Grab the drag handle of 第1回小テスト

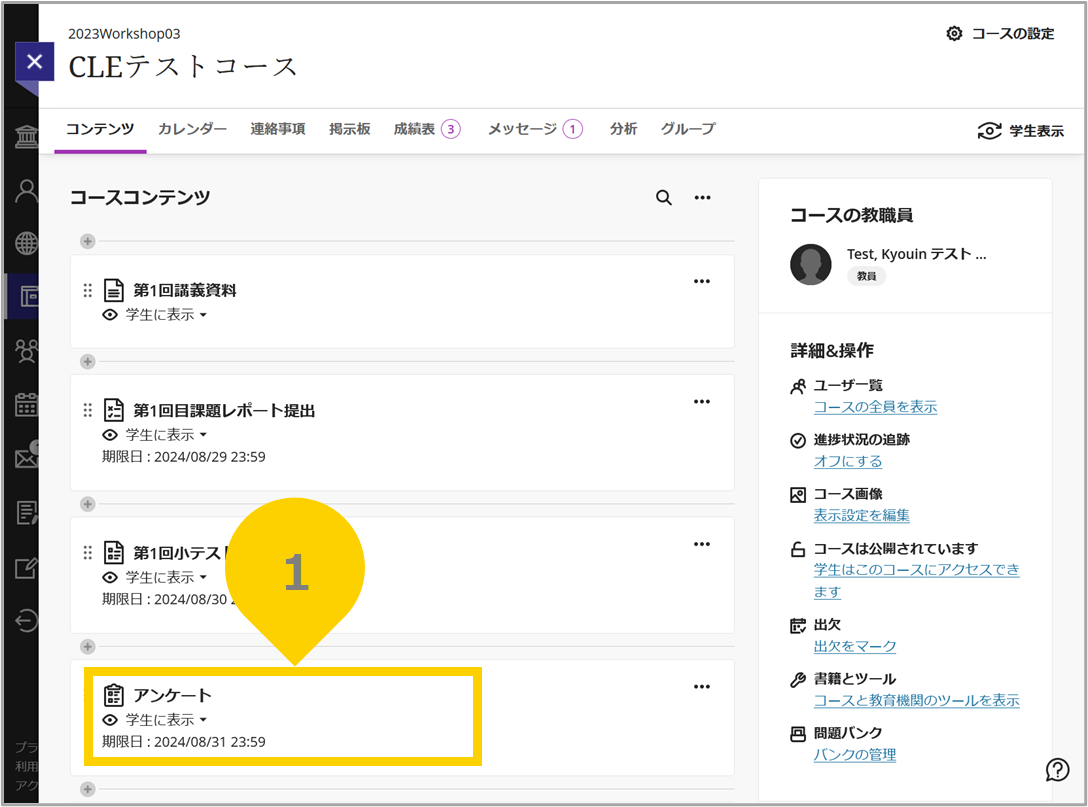(x=87, y=553)
